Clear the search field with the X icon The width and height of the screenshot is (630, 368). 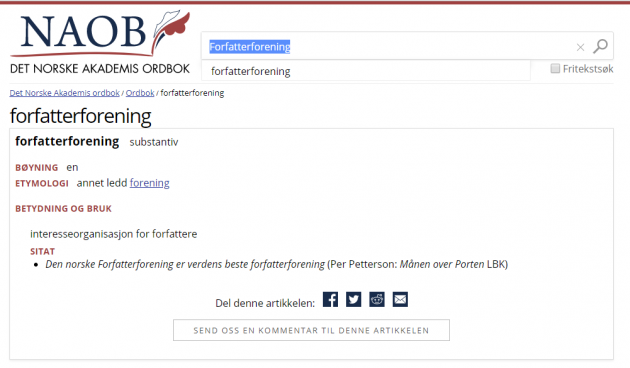[580, 47]
